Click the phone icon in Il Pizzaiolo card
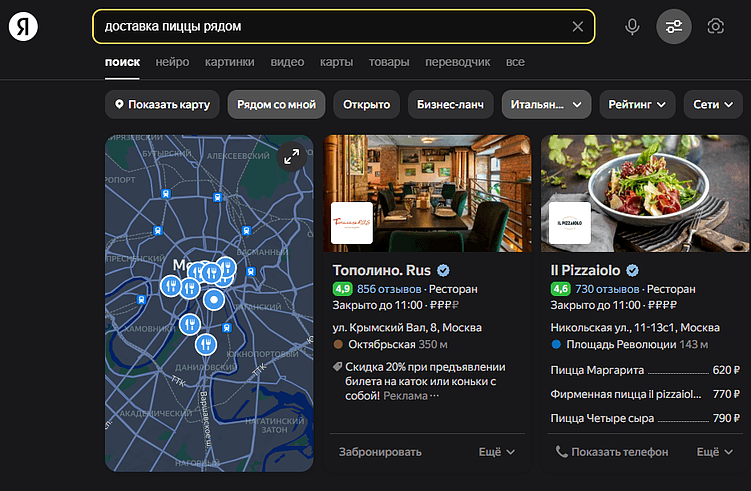This screenshot has height=491, width=751. point(561,452)
